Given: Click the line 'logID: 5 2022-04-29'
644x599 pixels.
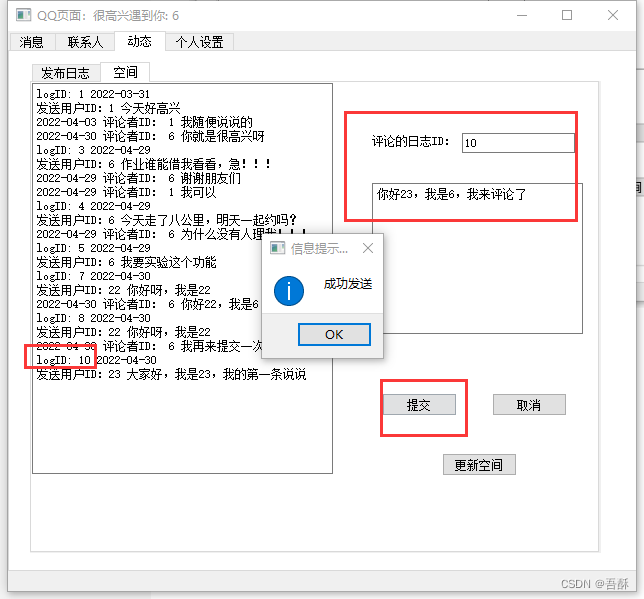Looking at the screenshot, I should [x=93, y=248].
